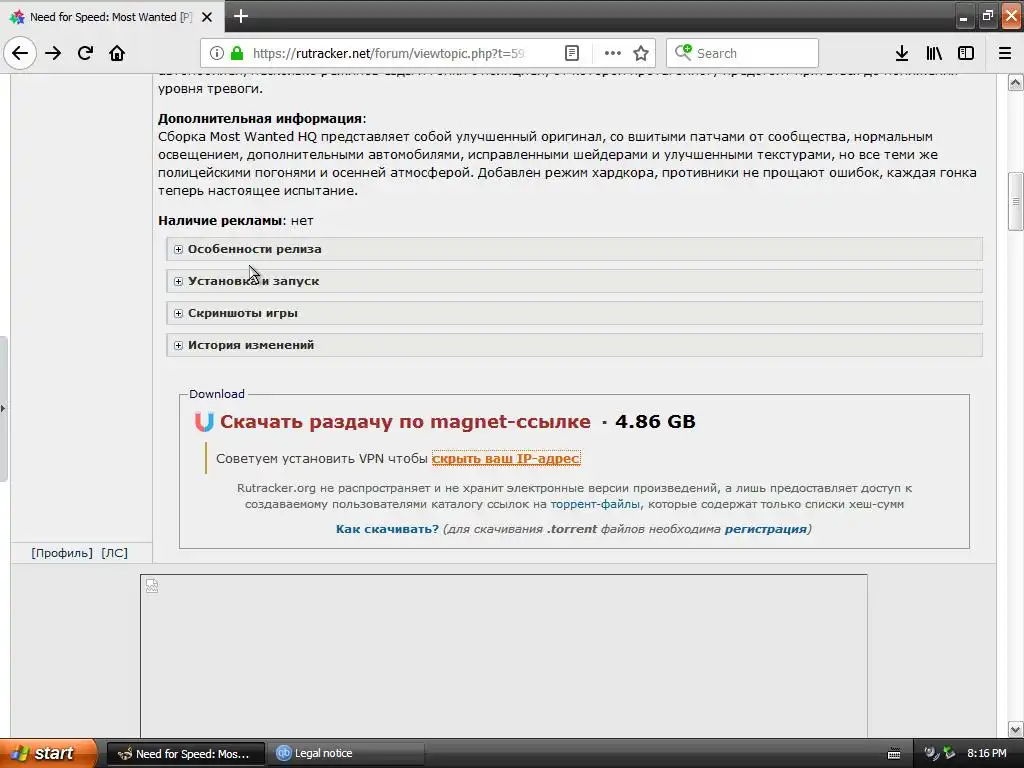The image size is (1024, 768).
Task: Open the [Профиль] link
Action: [x=62, y=553]
